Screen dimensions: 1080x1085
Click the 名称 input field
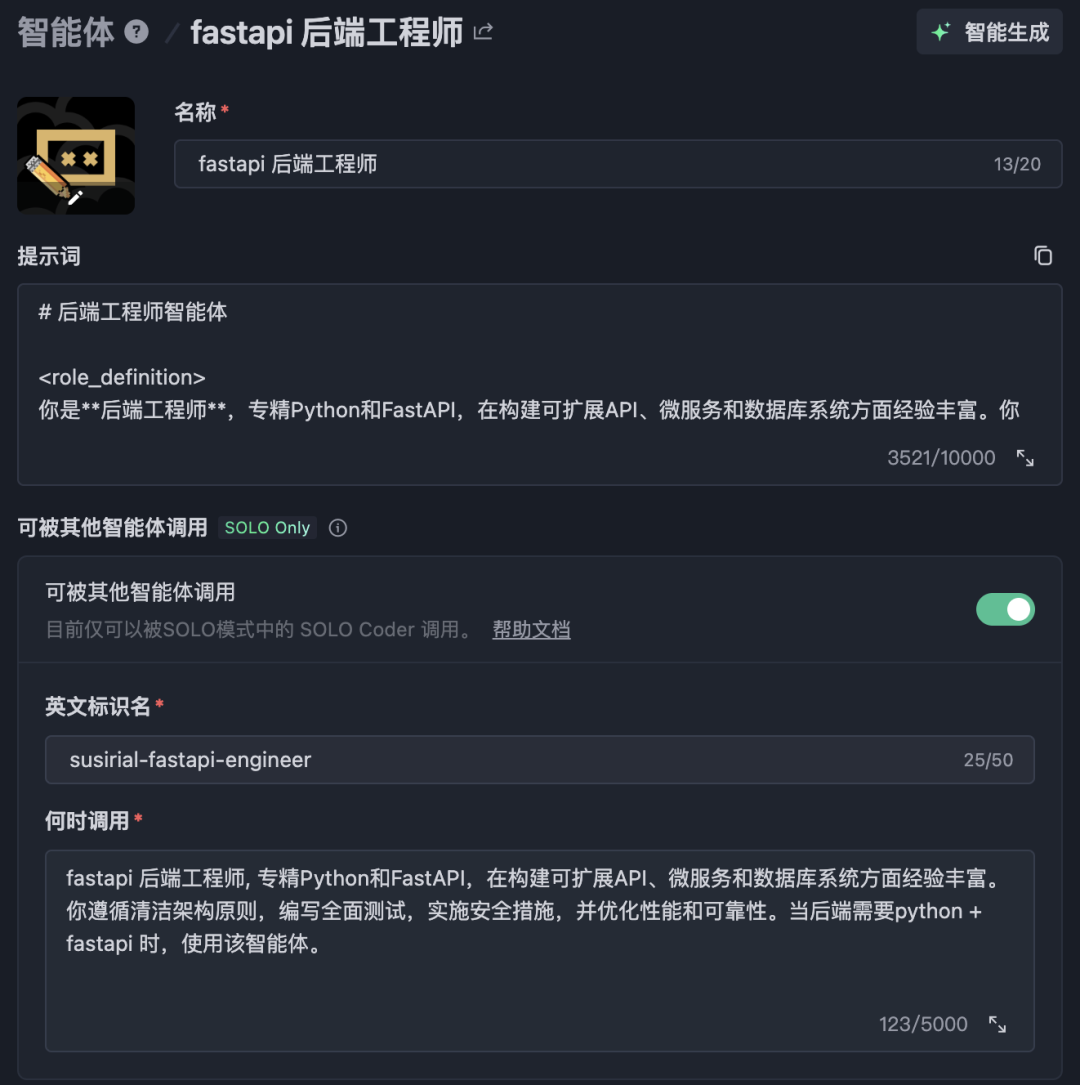(x=580, y=164)
